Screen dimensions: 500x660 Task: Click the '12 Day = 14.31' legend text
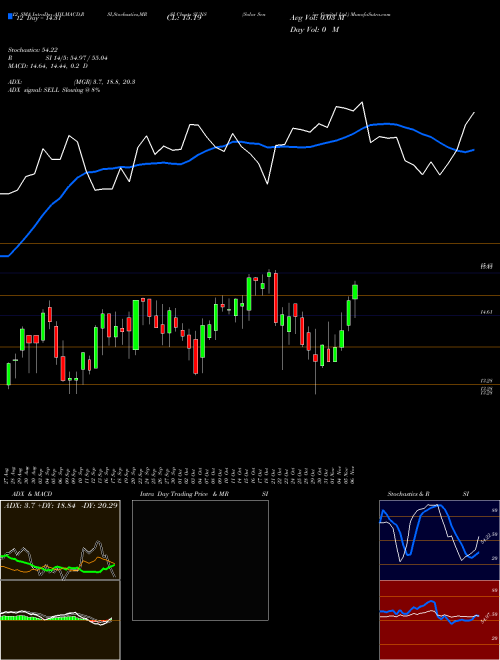point(37,19)
